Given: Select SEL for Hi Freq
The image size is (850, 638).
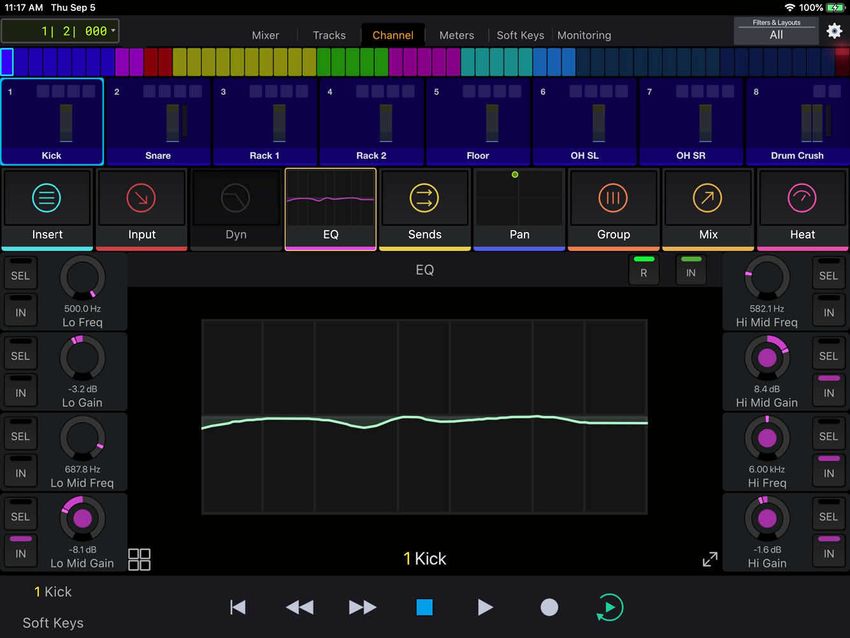Looking at the screenshot, I should tap(829, 433).
